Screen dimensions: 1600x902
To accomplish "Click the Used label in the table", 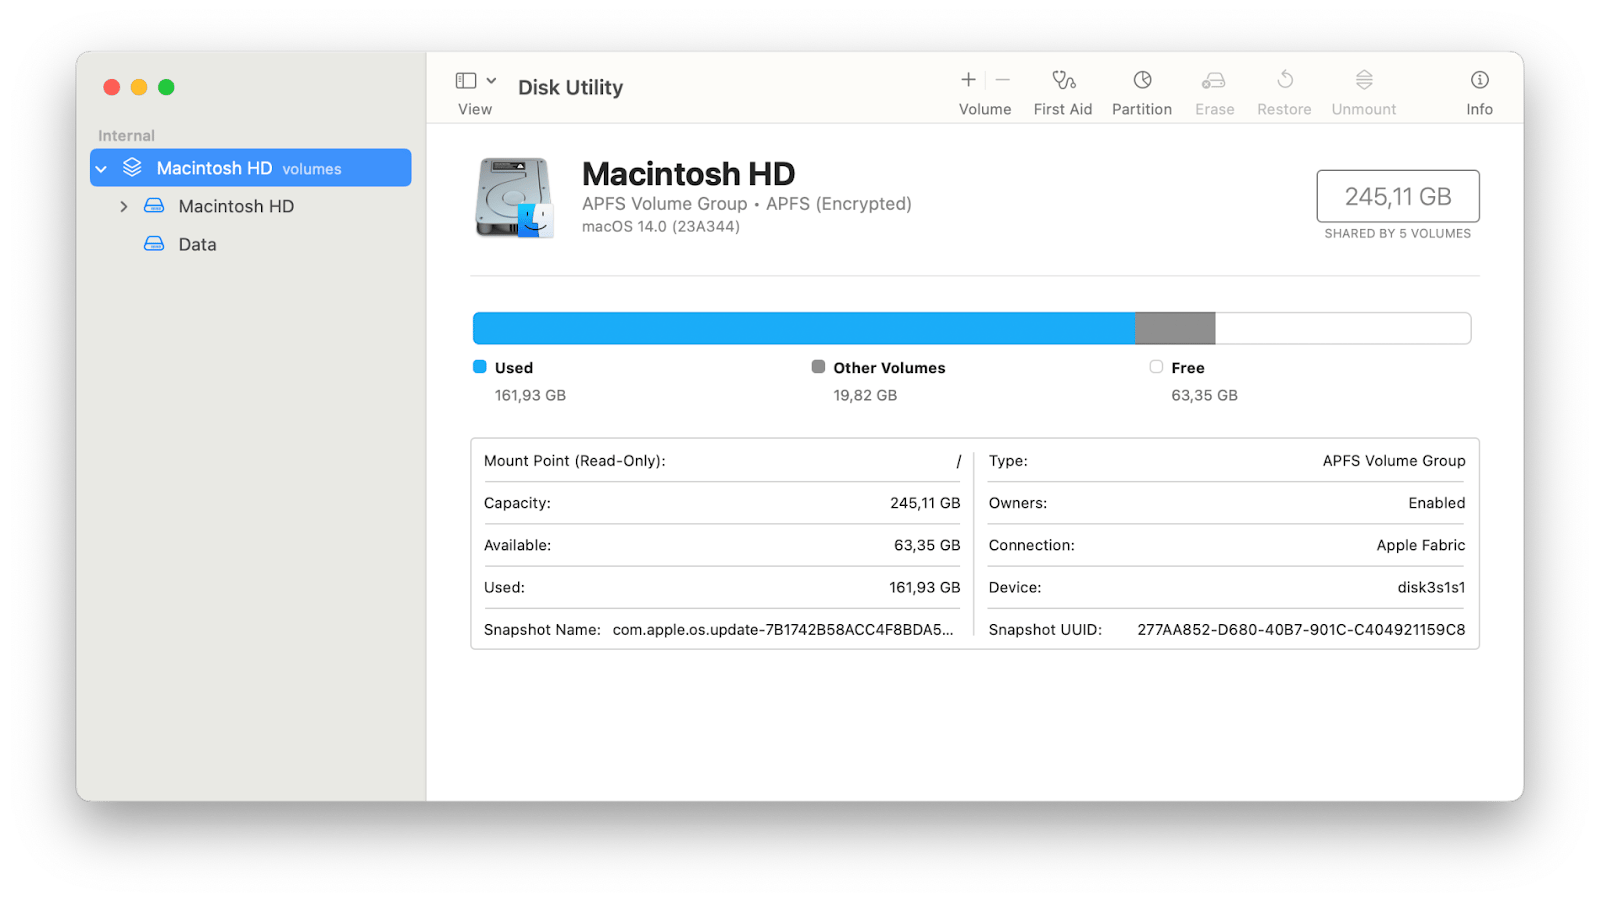I will 504,587.
